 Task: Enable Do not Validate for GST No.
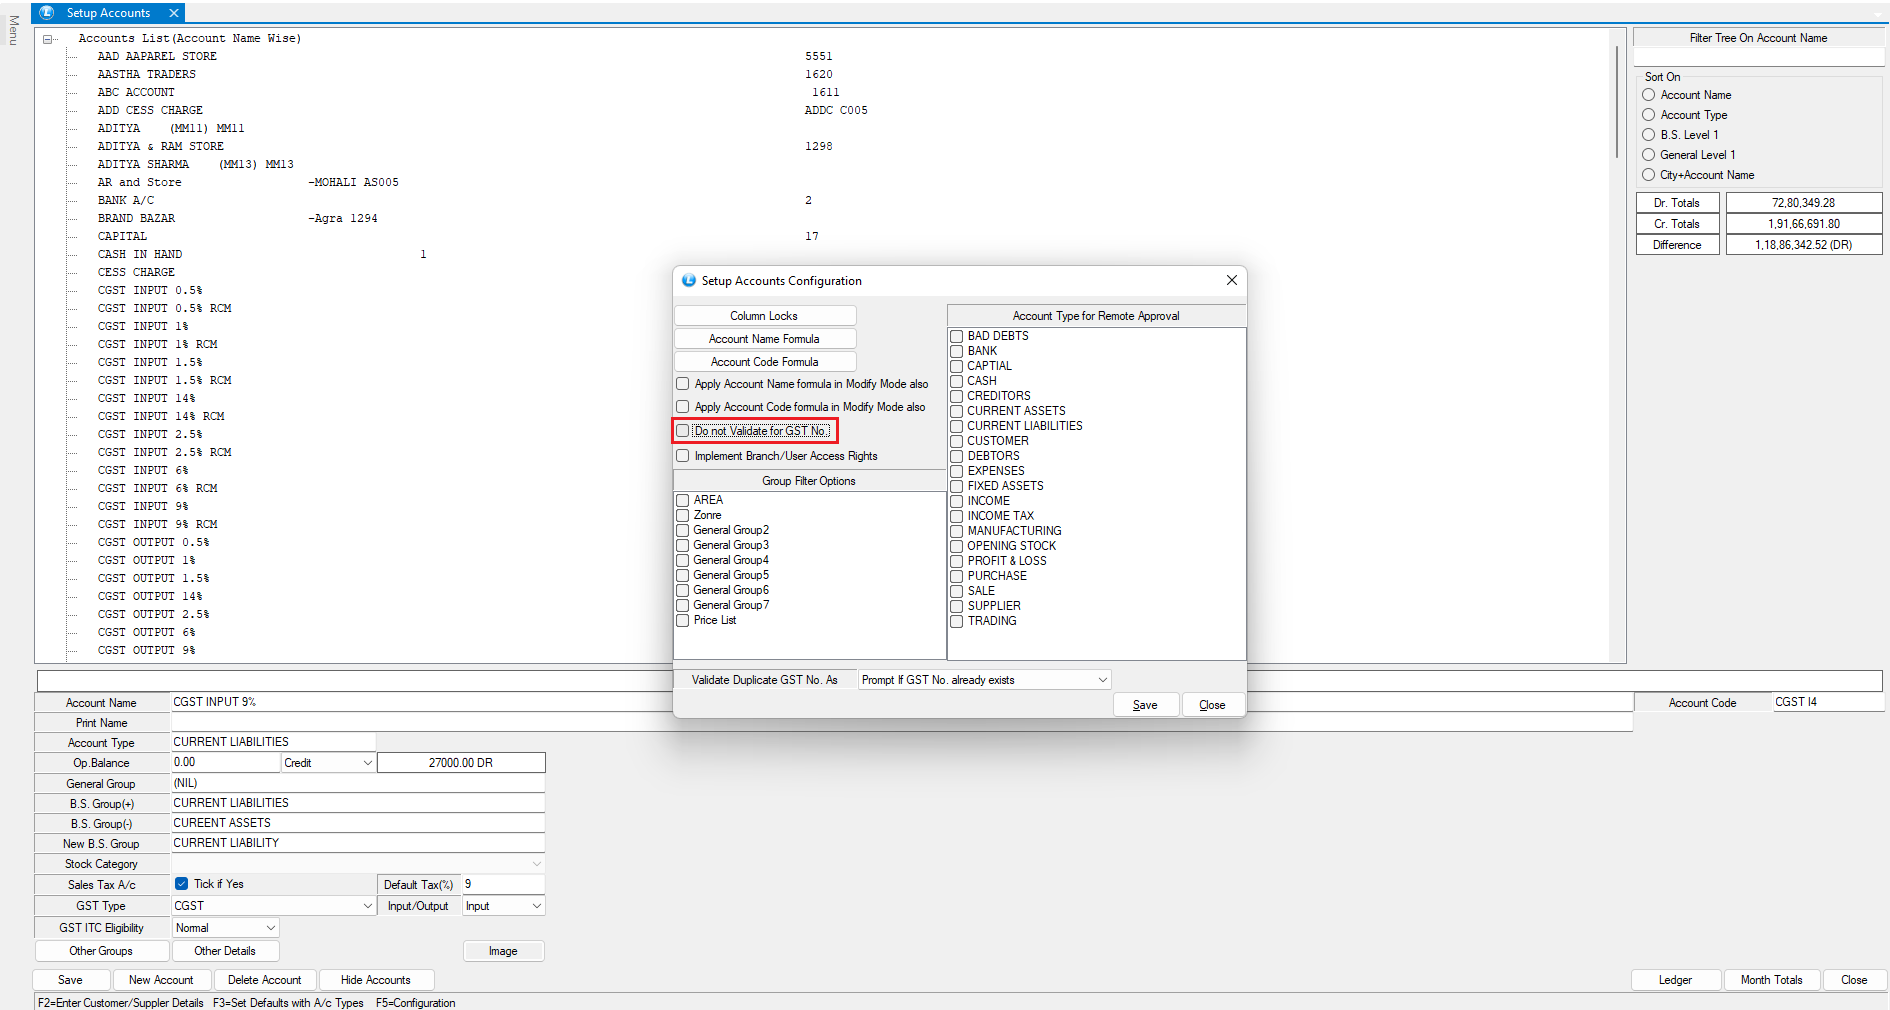tap(683, 431)
